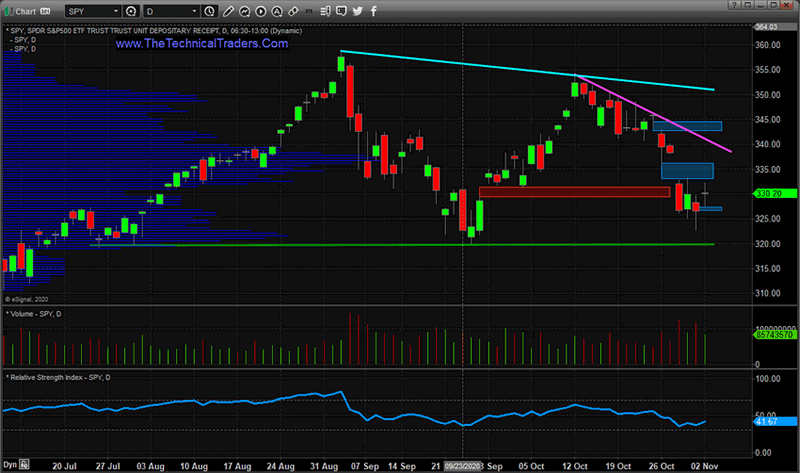Select the pencil drawing tool
The image size is (800, 473).
pyautogui.click(x=227, y=11)
